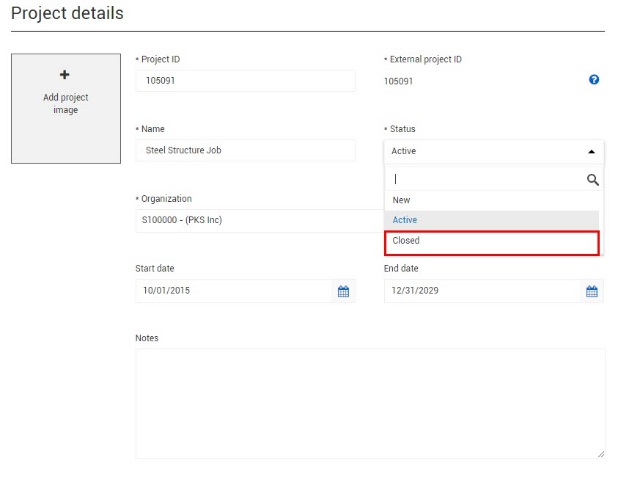Viewport: 640px width, 488px height.
Task: Click the Project details heading
Action: click(67, 13)
